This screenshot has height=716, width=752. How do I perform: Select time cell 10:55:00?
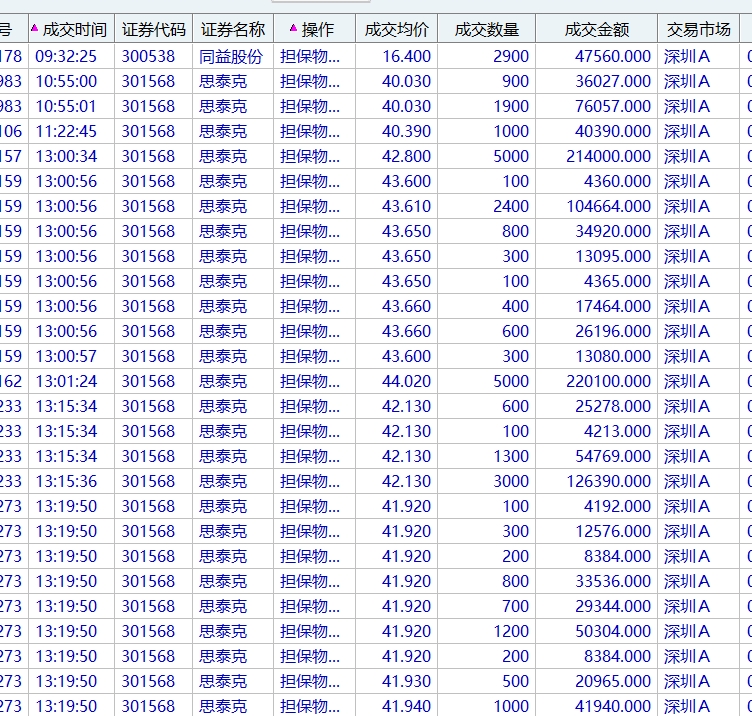[66, 82]
